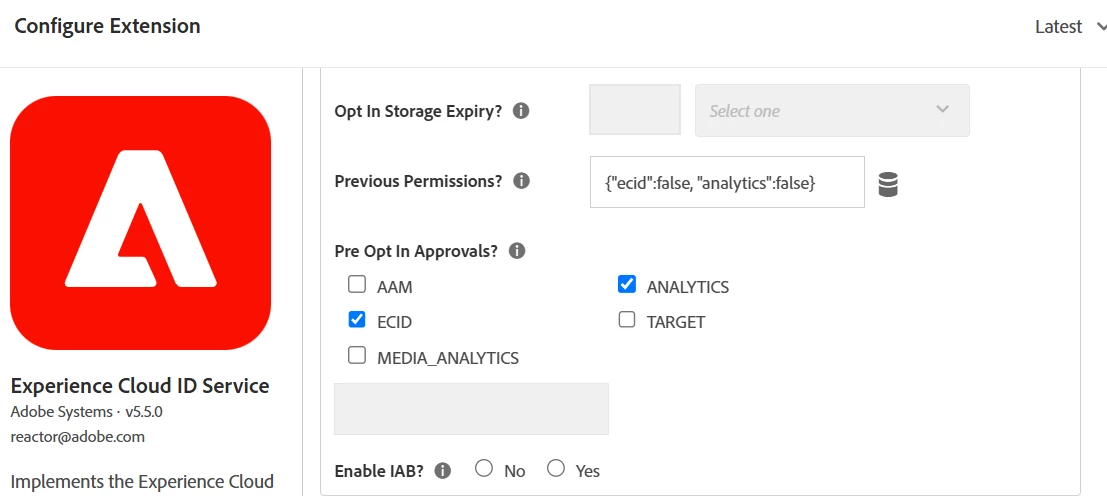
Task: Uncheck the ECID checkbox
Action: [x=357, y=320]
